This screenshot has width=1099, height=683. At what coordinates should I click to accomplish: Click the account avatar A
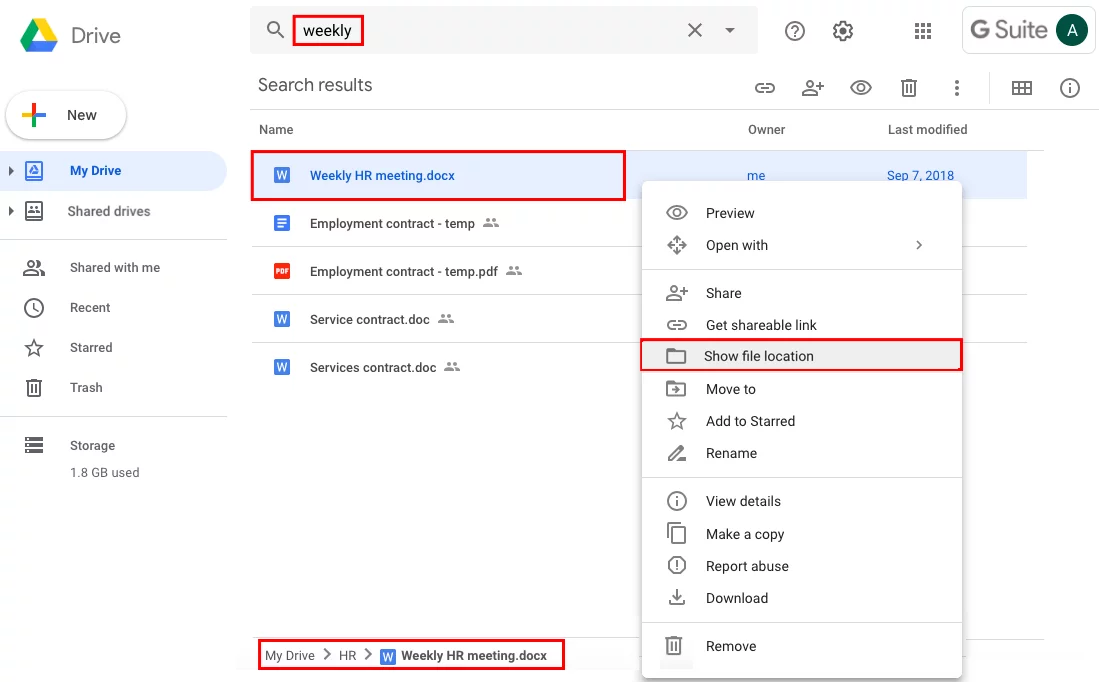[x=1072, y=30]
